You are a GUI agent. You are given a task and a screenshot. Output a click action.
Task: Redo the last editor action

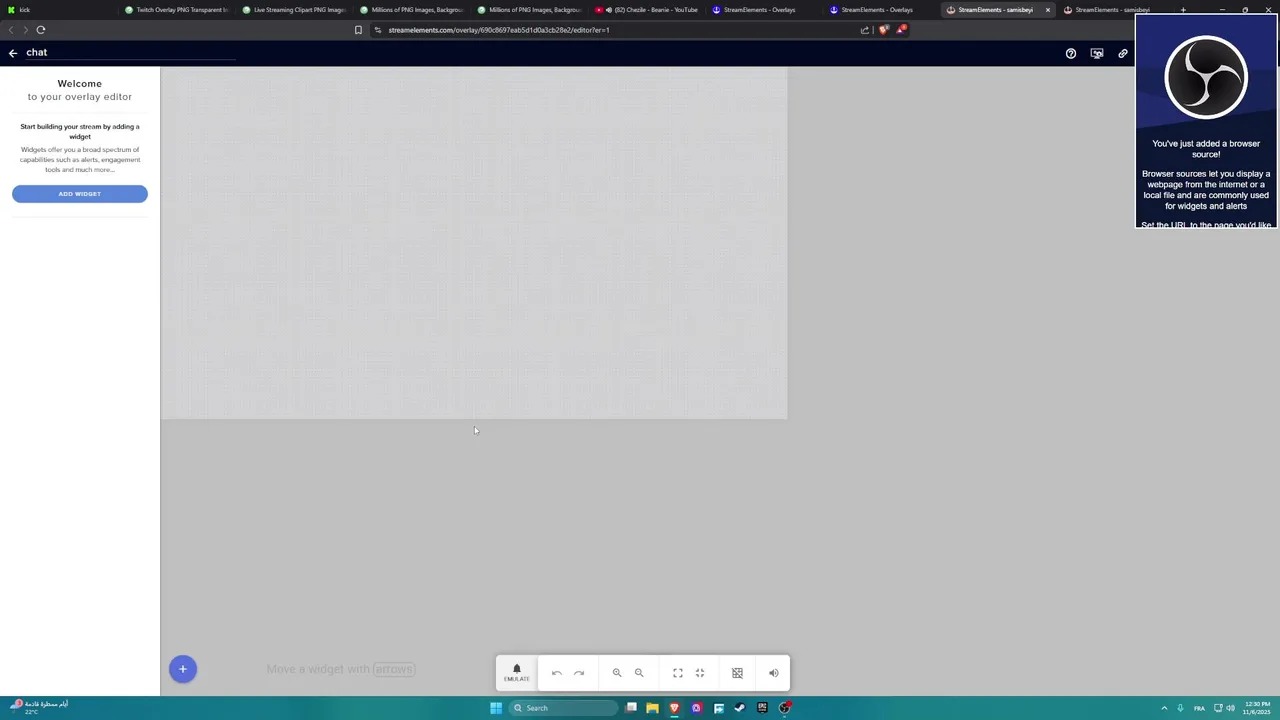coord(579,673)
